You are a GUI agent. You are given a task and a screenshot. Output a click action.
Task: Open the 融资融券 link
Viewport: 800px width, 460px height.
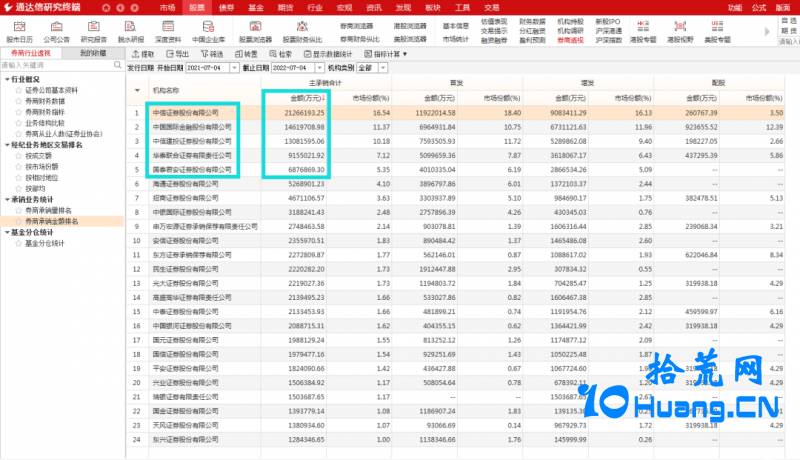pyautogui.click(x=494, y=40)
